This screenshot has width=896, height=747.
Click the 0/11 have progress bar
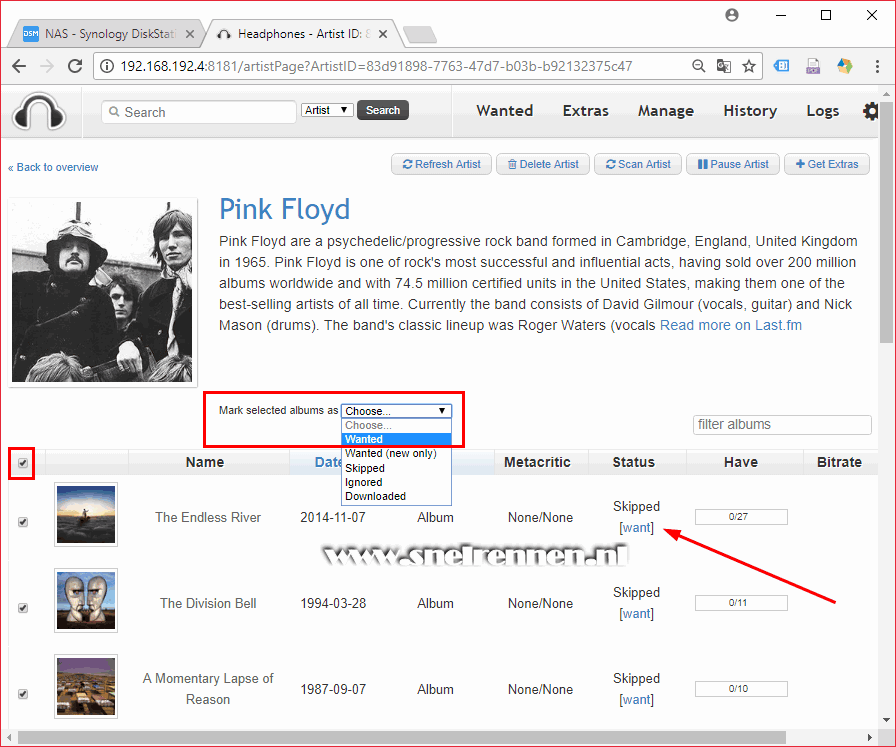(741, 603)
